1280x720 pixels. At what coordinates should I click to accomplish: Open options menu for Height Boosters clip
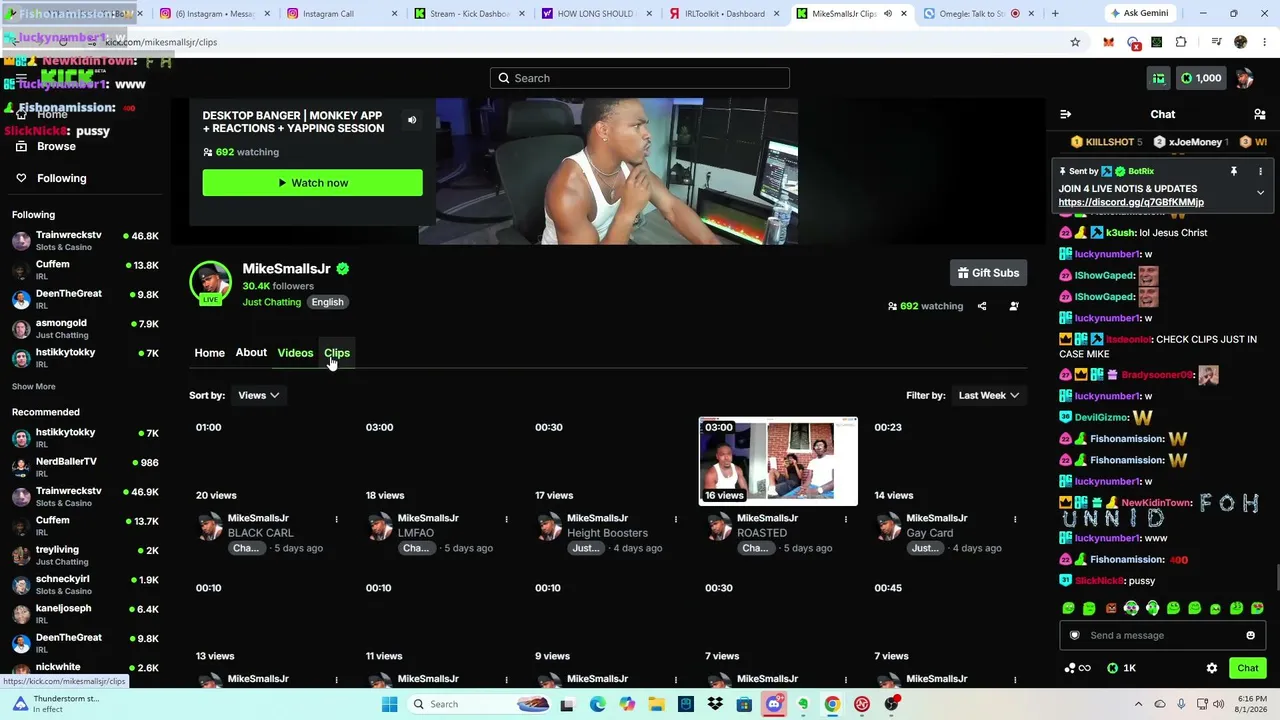coord(675,519)
